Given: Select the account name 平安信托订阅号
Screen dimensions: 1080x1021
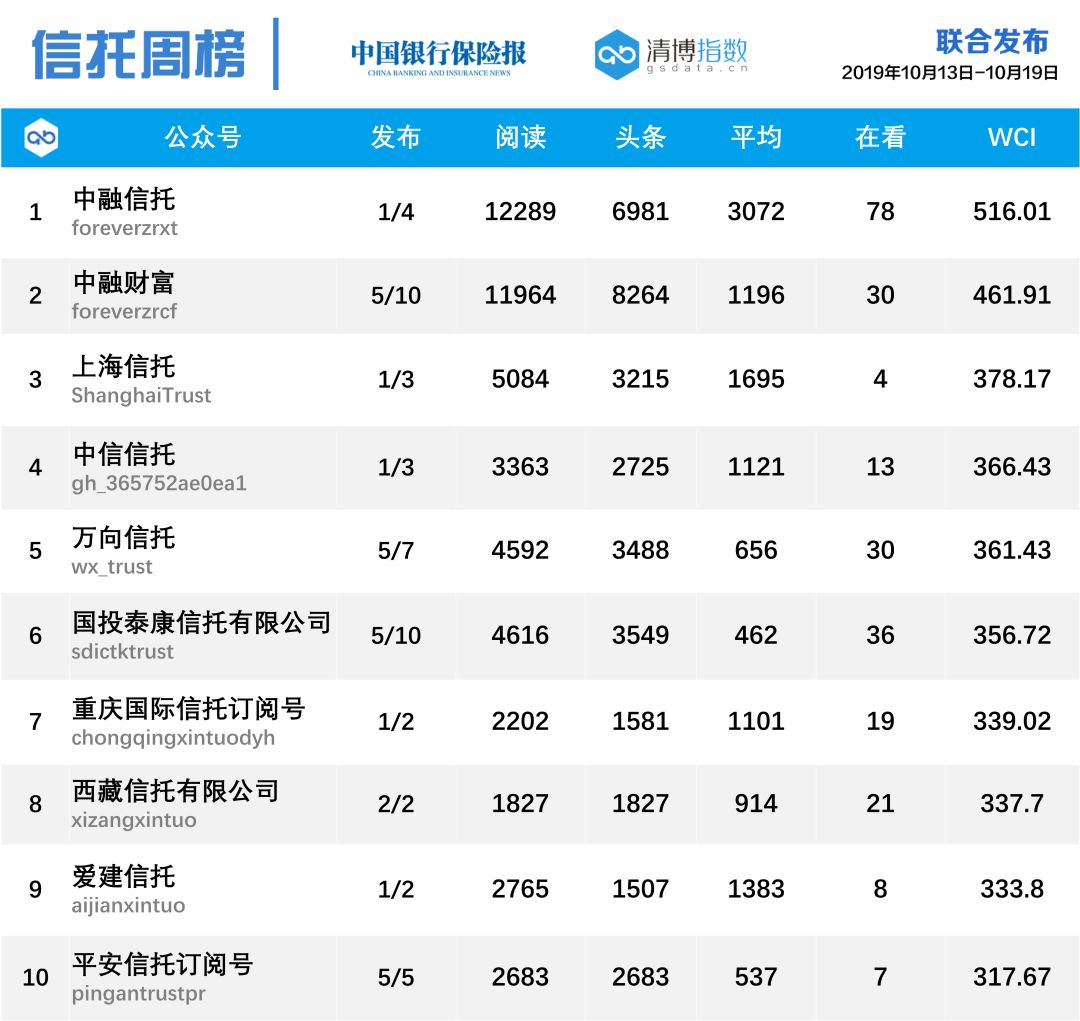Looking at the screenshot, I should coord(163,965).
